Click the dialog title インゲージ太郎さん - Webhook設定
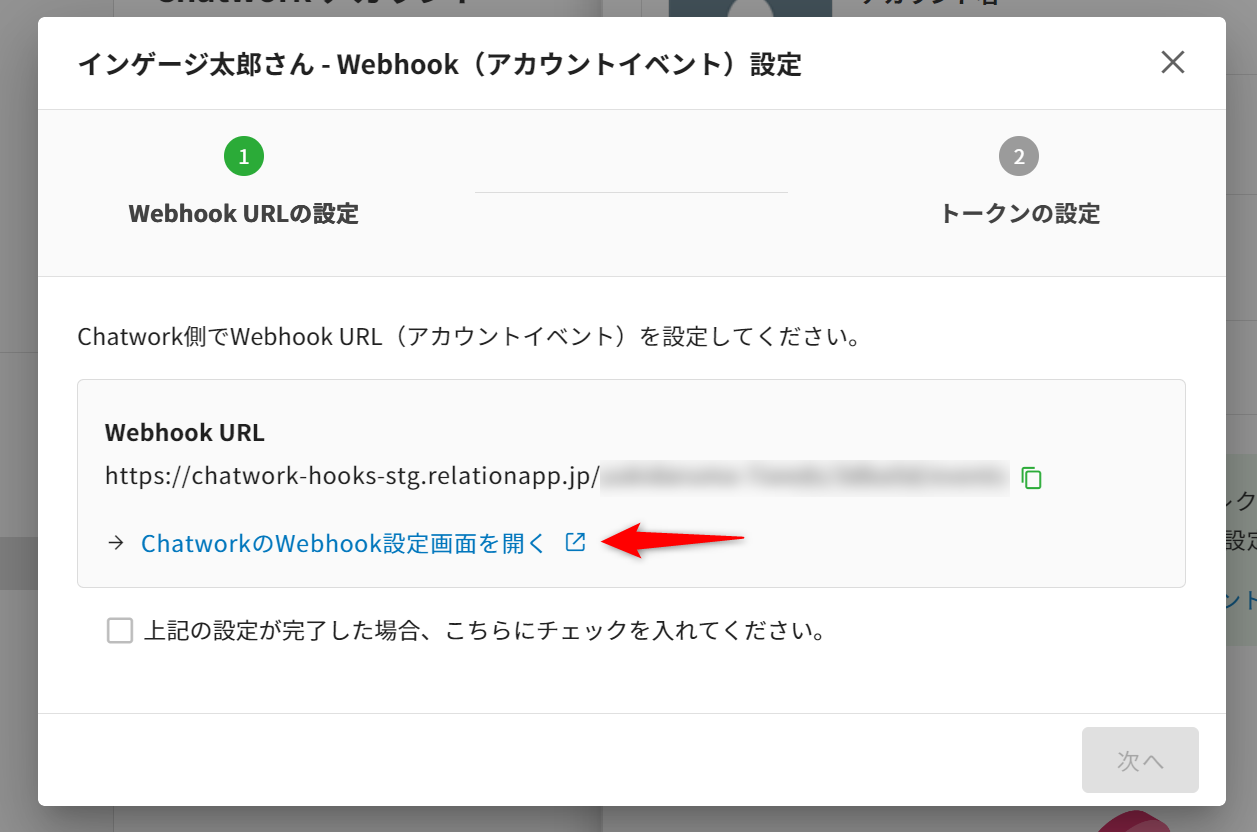This screenshot has height=832, width=1257. point(440,65)
